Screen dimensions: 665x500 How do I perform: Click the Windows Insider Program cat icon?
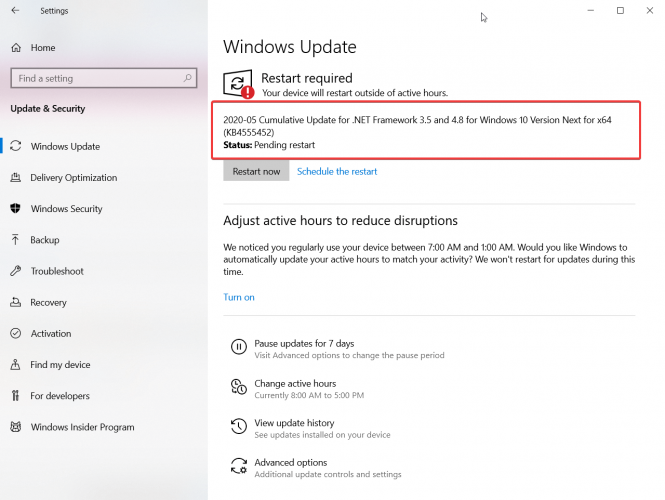16,427
